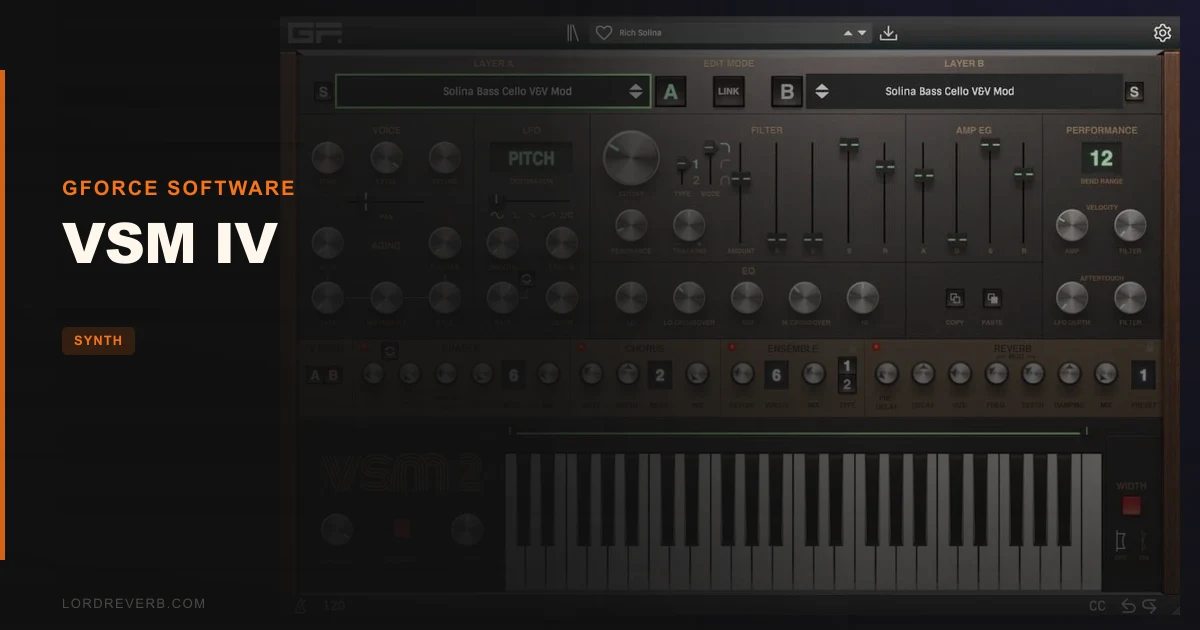Viewport: 1200px width, 630px height.
Task: Adjust the Amp EG Release slider
Action: 1023,175
